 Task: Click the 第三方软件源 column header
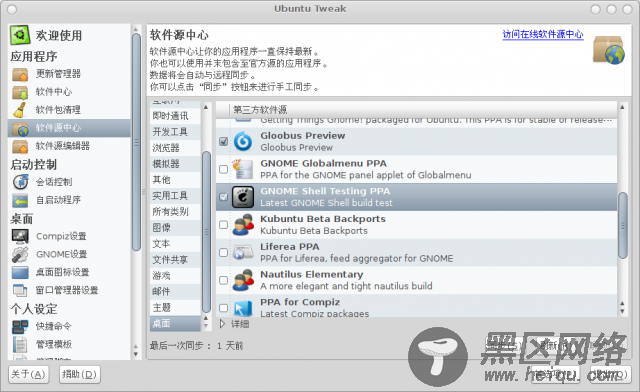pos(422,109)
